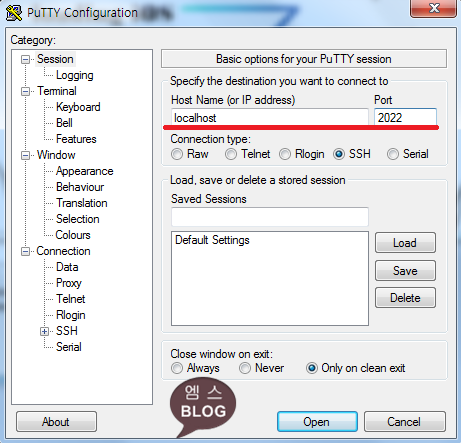
Task: Click the Delete session button
Action: click(x=405, y=298)
